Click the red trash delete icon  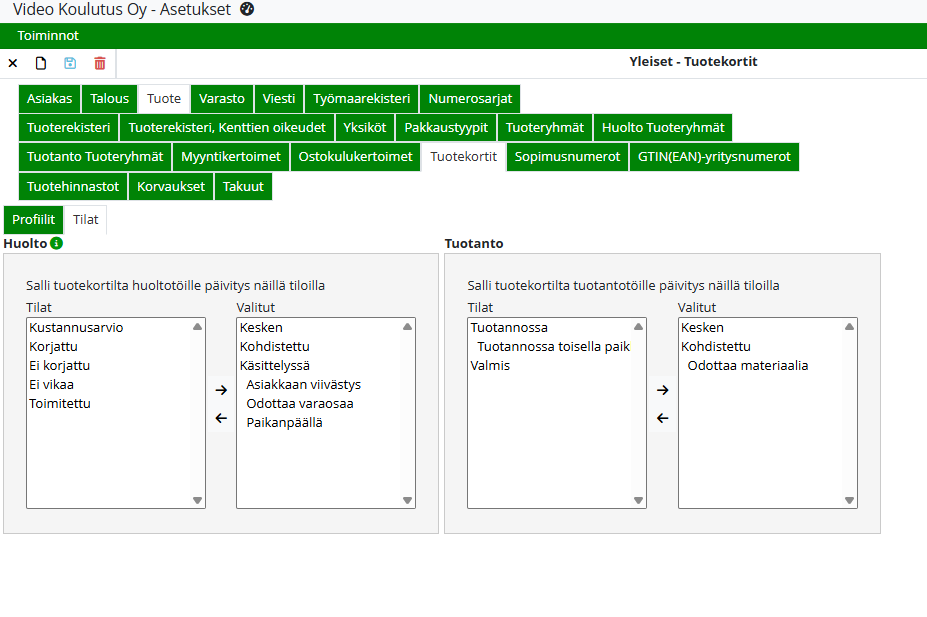tap(100, 63)
